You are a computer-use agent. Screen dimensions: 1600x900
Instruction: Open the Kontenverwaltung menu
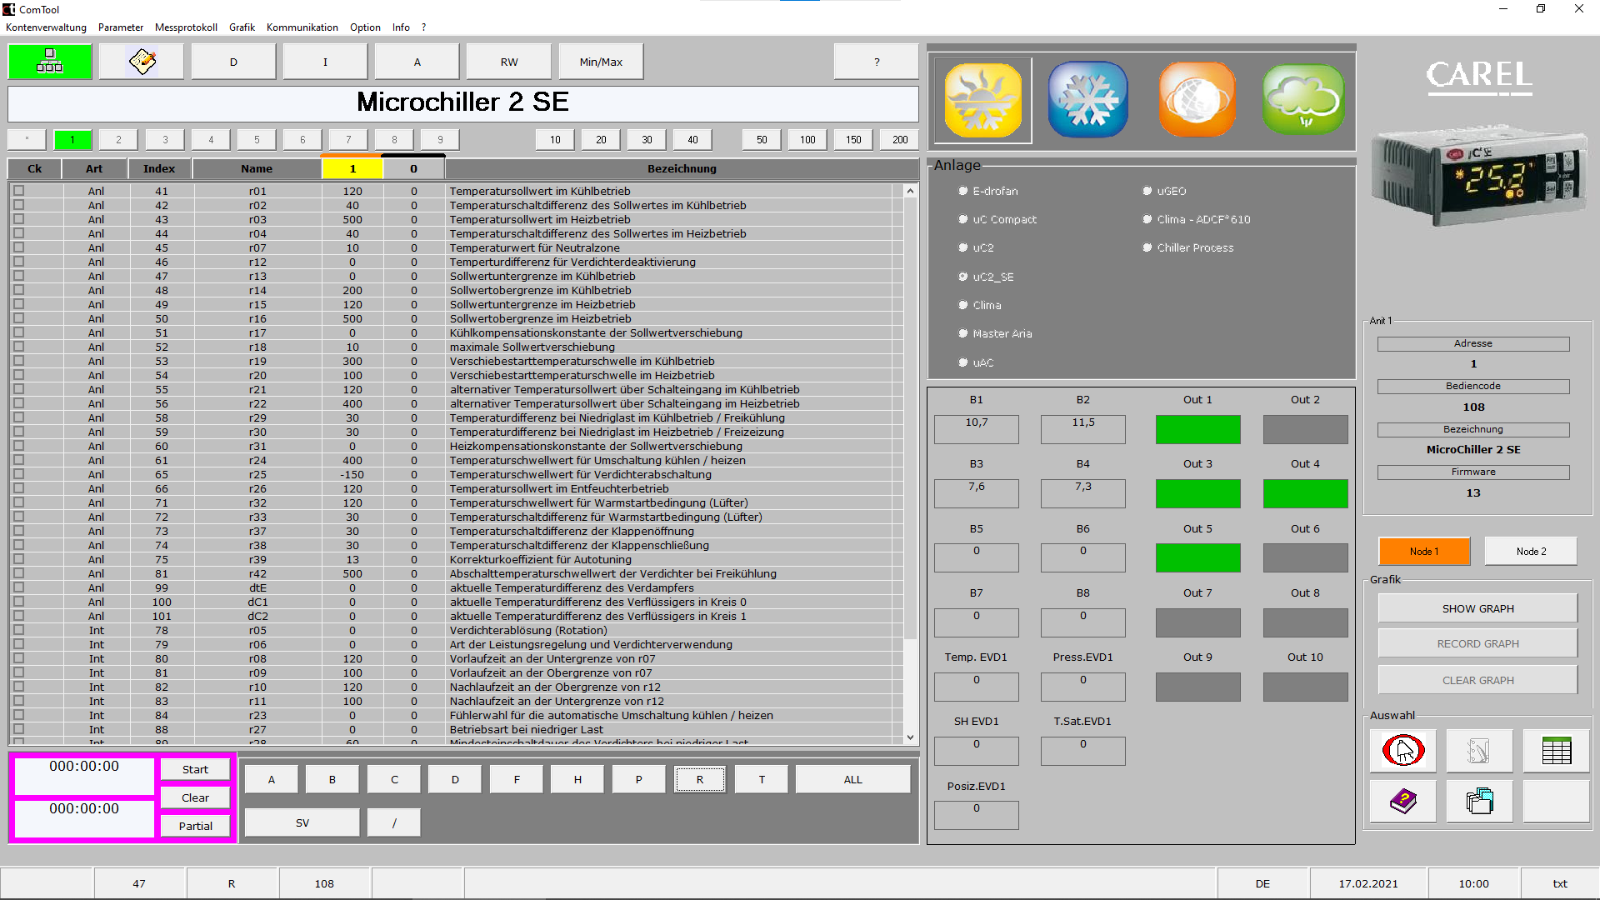pos(46,27)
